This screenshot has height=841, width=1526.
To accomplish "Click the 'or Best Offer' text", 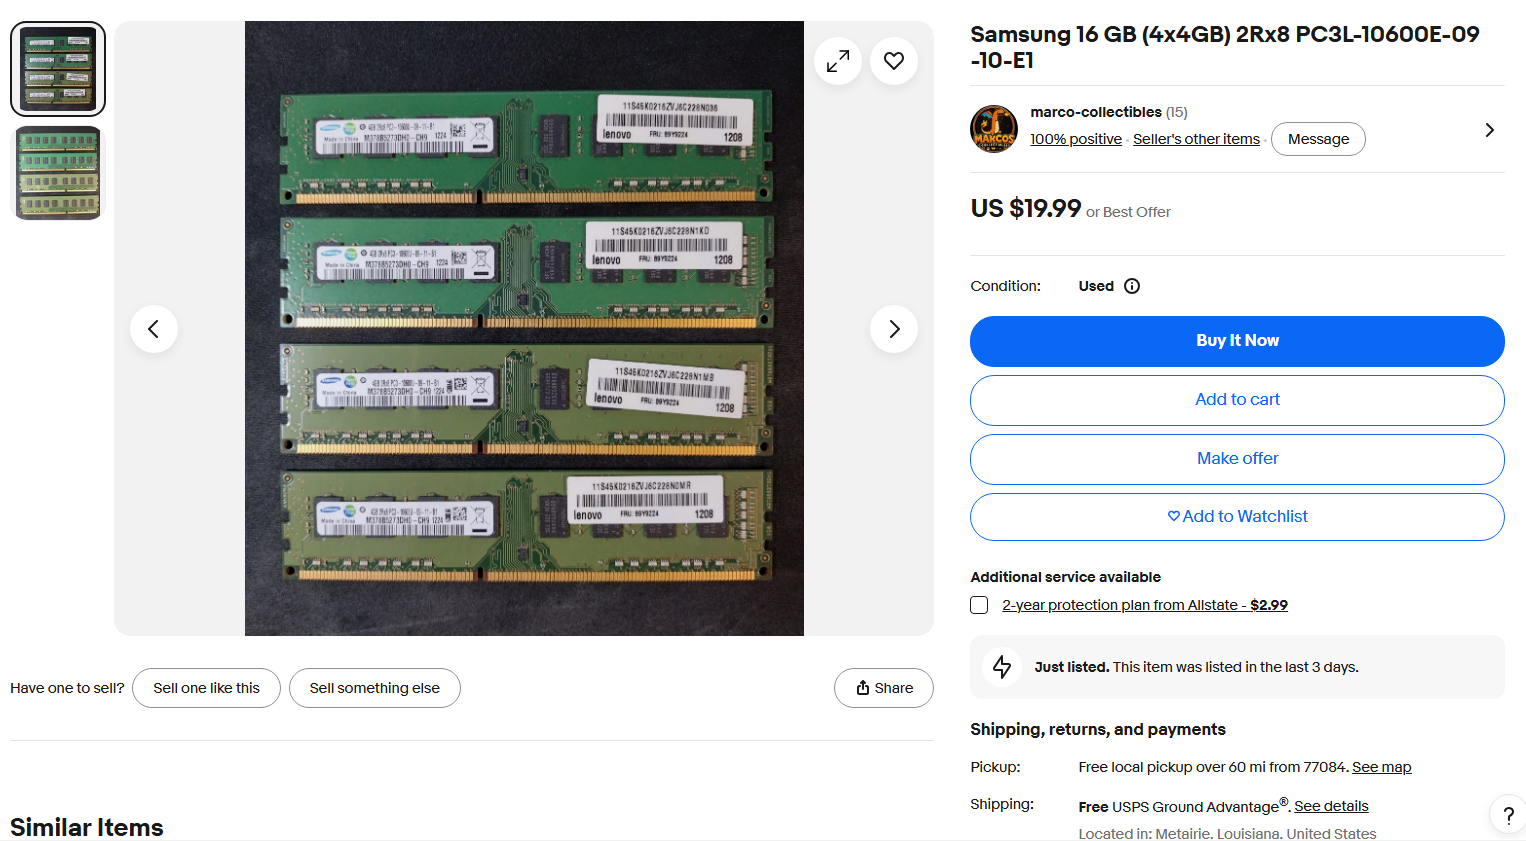I will pos(1128,212).
